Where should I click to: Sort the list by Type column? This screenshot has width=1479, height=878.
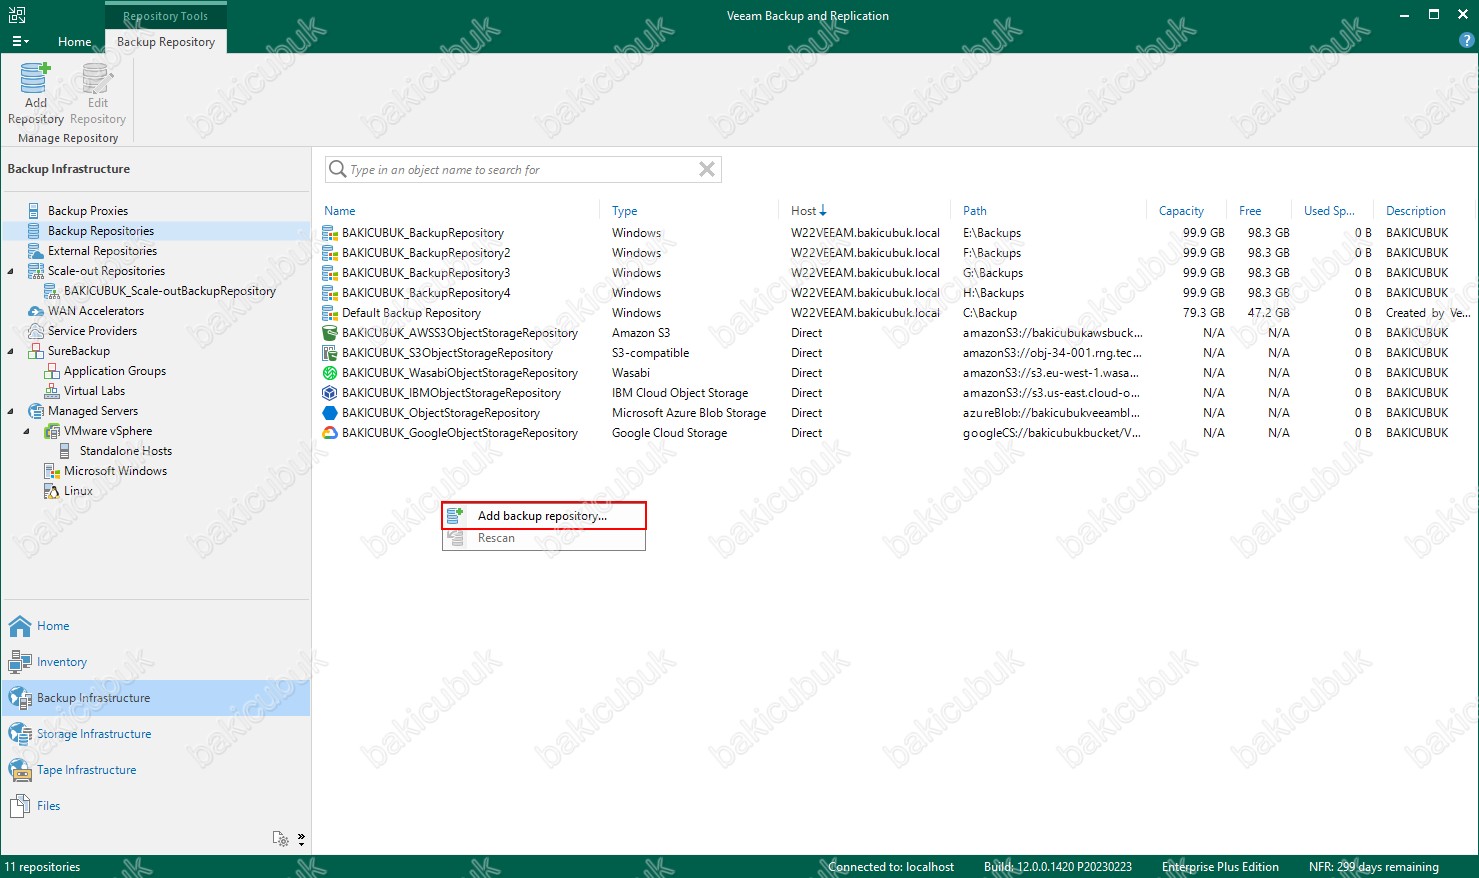[x=625, y=211]
